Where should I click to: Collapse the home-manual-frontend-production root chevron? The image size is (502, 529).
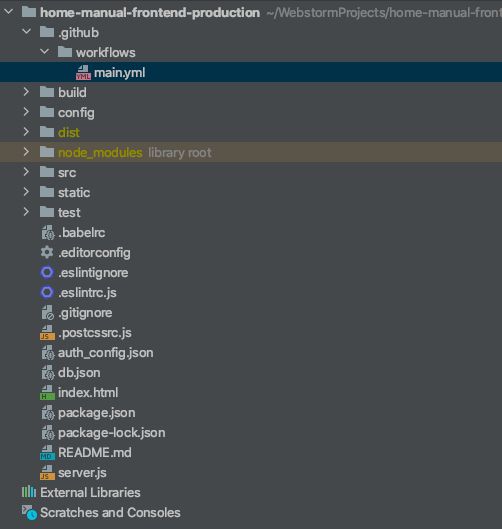8,12
